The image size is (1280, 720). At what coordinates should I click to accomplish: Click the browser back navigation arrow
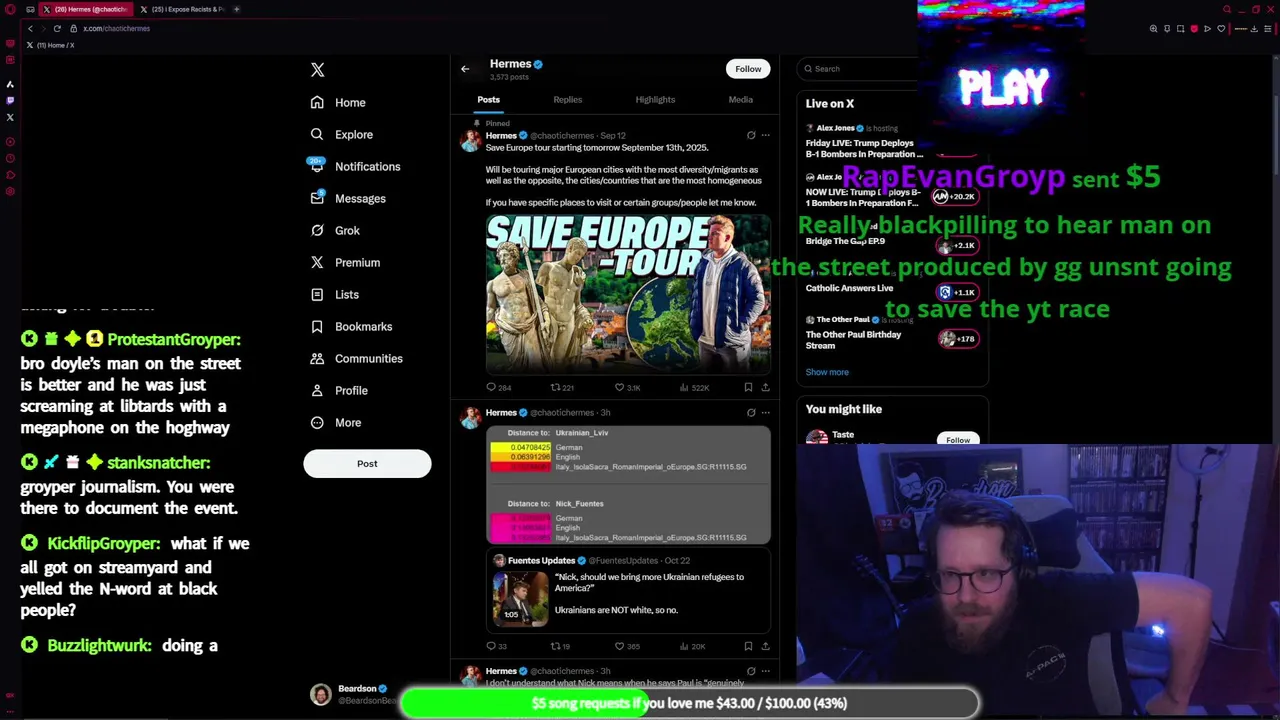[30, 28]
